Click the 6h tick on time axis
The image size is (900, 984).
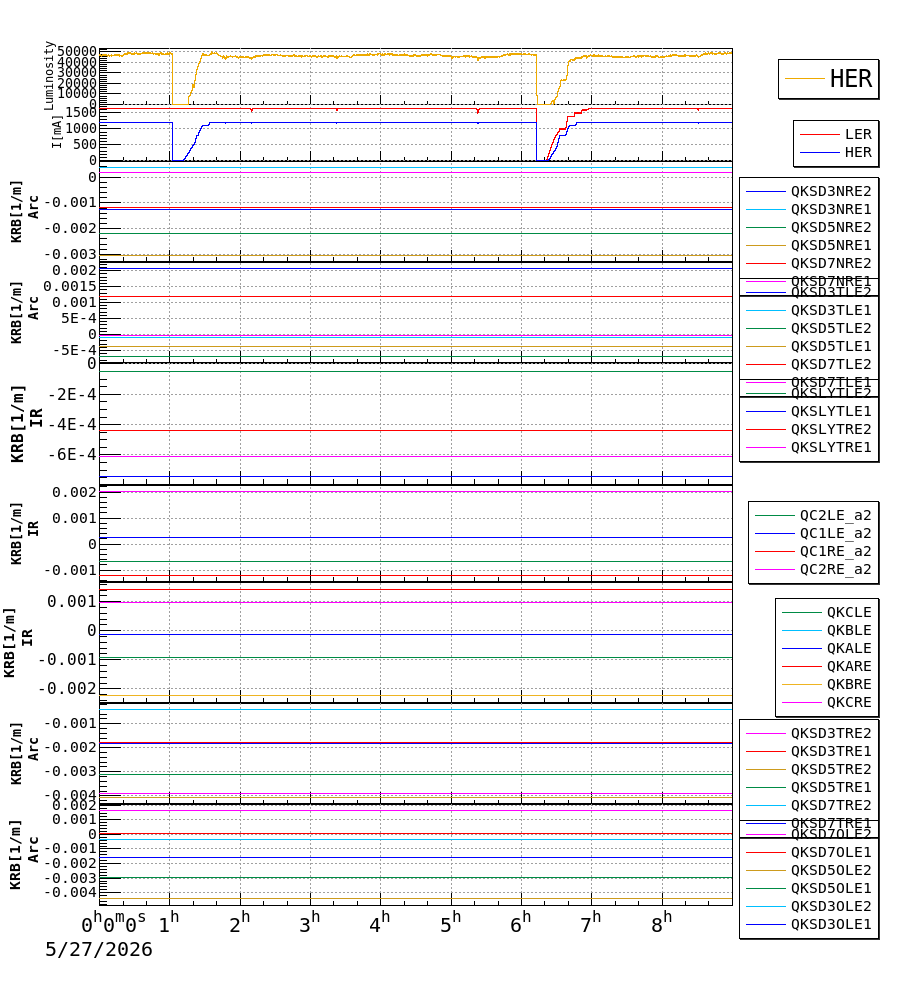click(x=520, y=922)
